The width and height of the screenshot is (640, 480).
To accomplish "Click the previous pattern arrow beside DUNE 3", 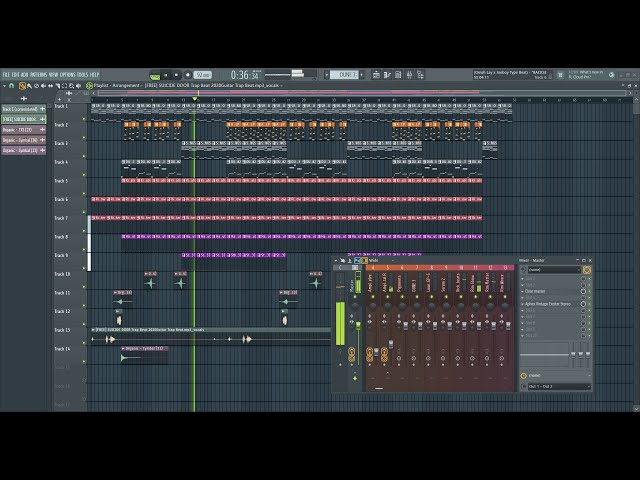I will pos(327,75).
